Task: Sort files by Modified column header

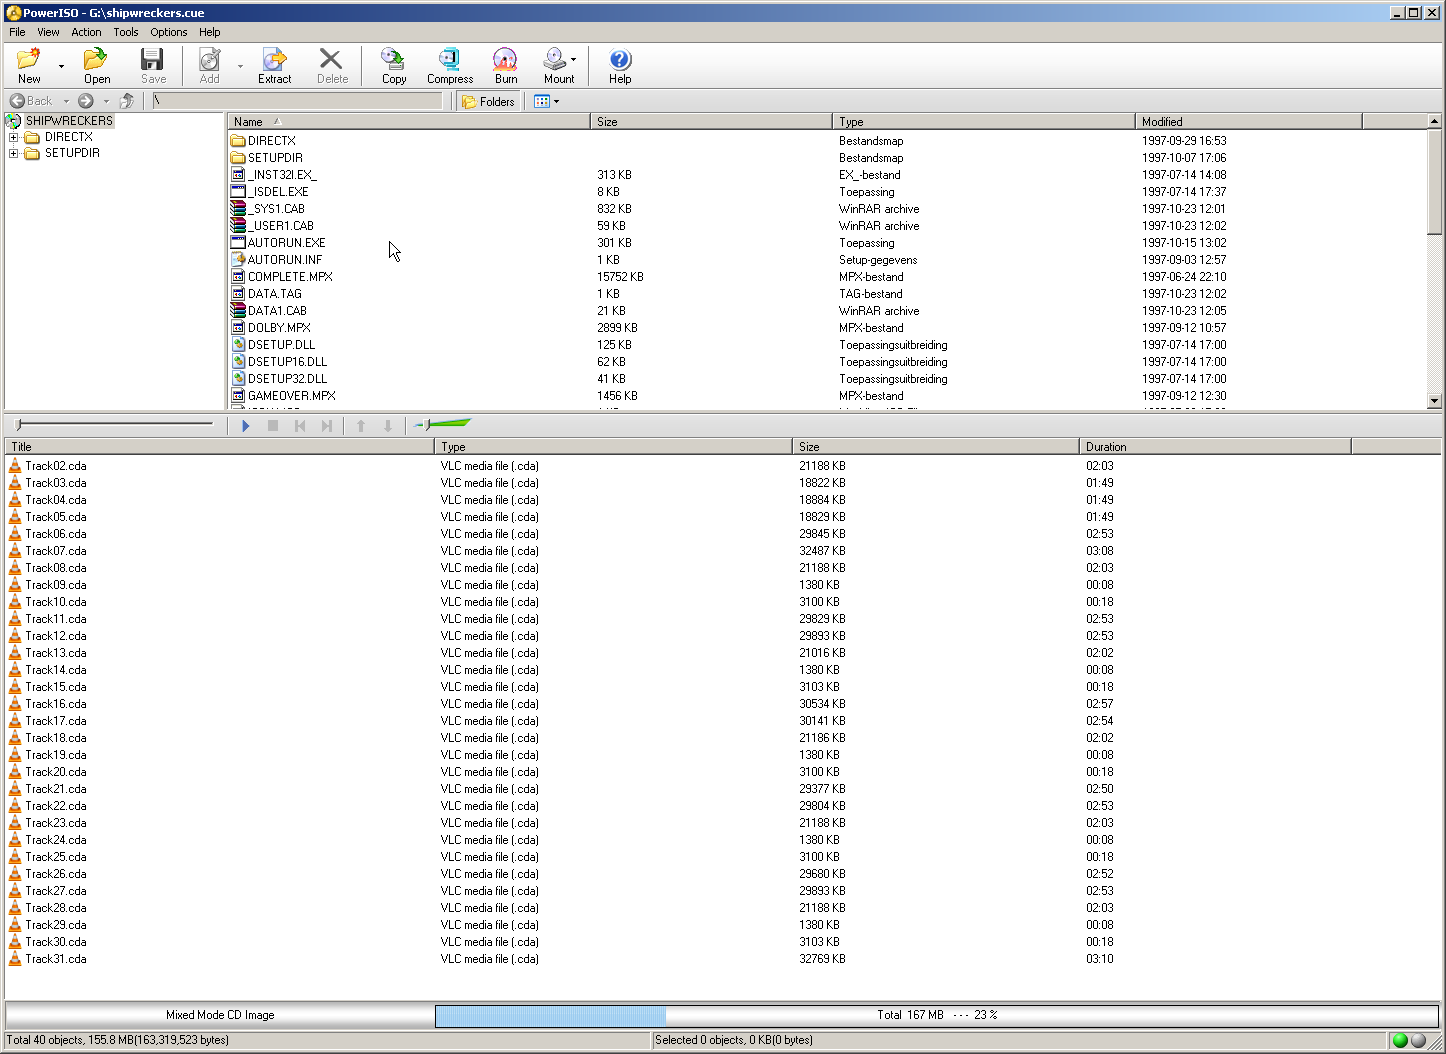Action: (1249, 121)
